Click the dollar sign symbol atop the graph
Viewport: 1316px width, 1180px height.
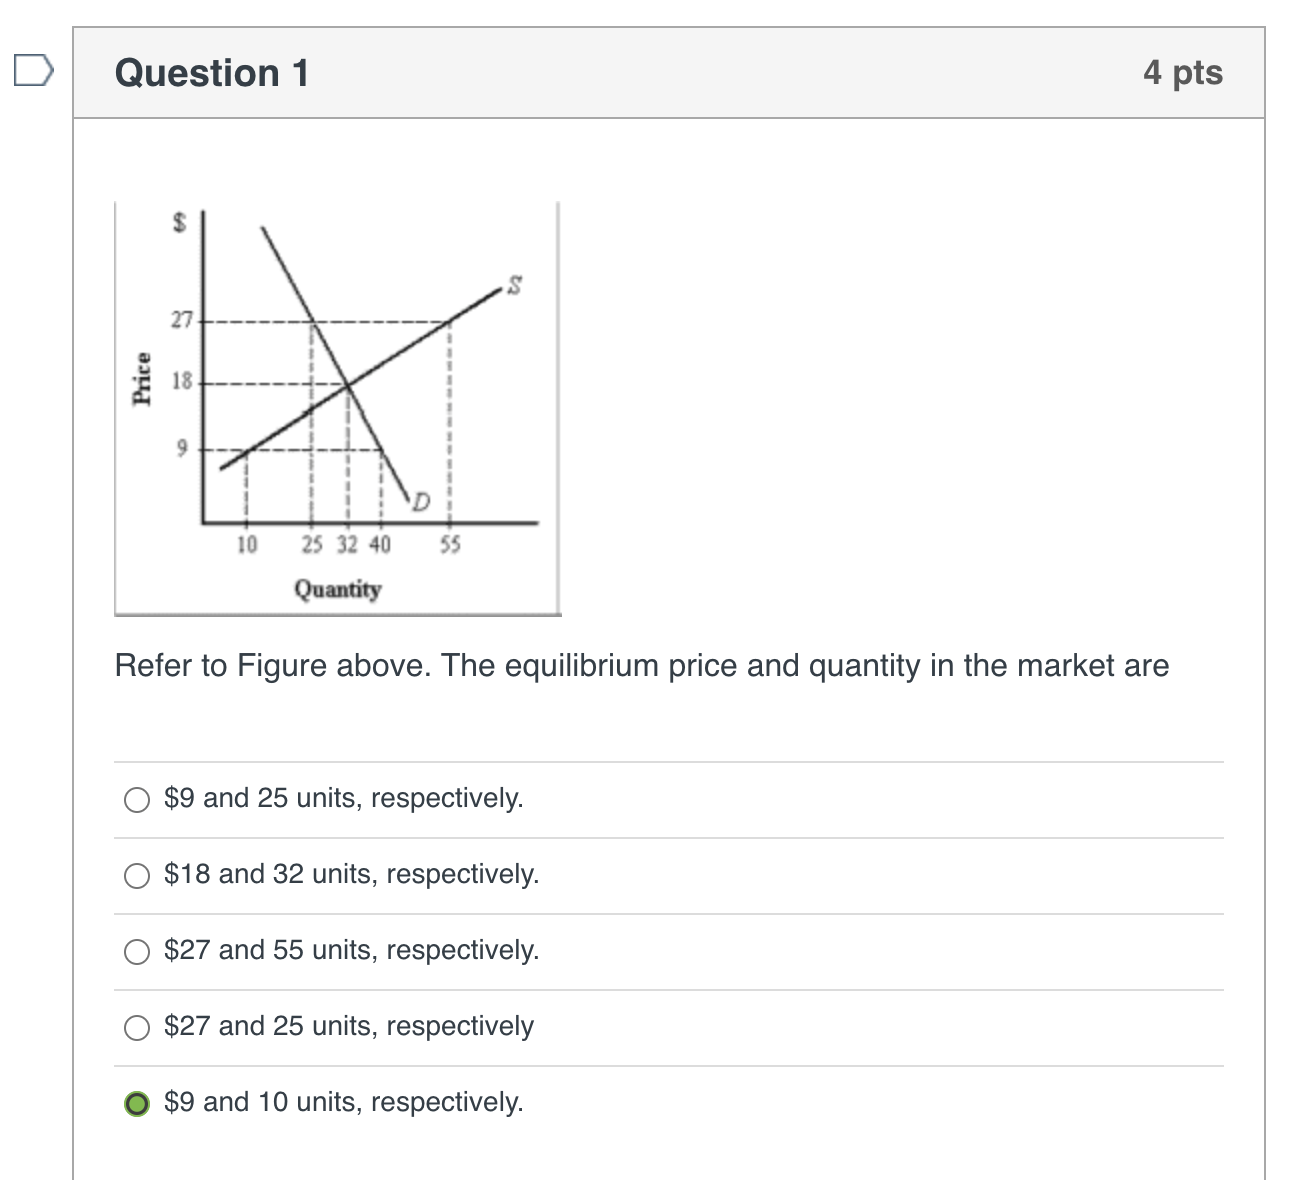click(x=179, y=222)
